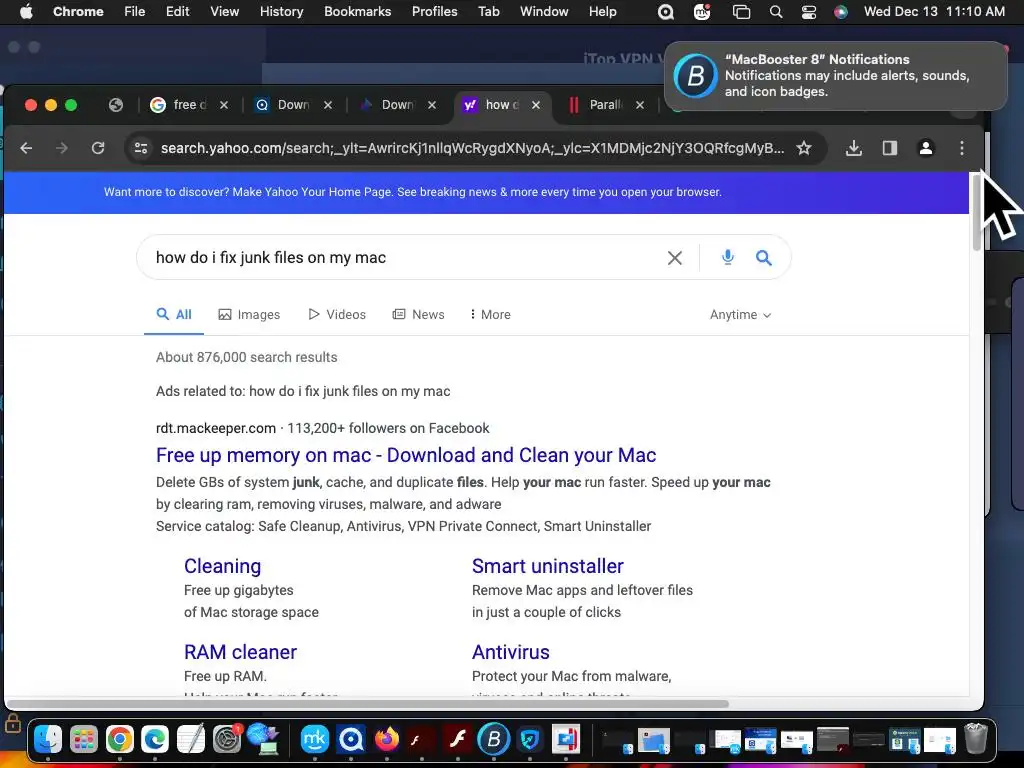1024x768 pixels.
Task: Select the News results tab
Action: pos(418,315)
